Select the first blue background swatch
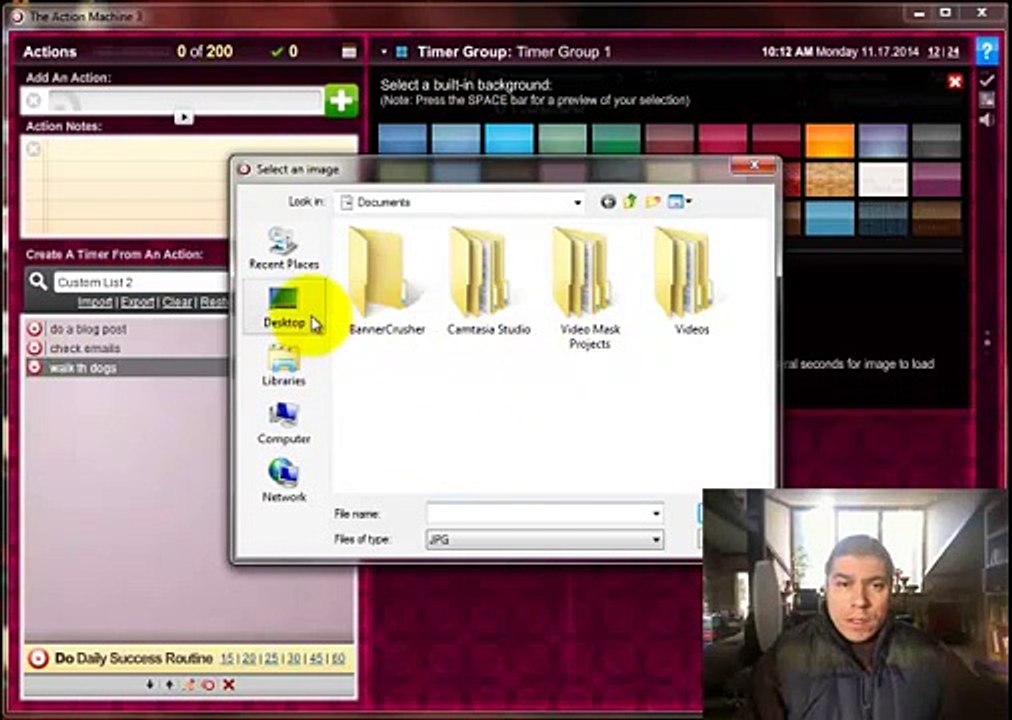 [x=402, y=141]
